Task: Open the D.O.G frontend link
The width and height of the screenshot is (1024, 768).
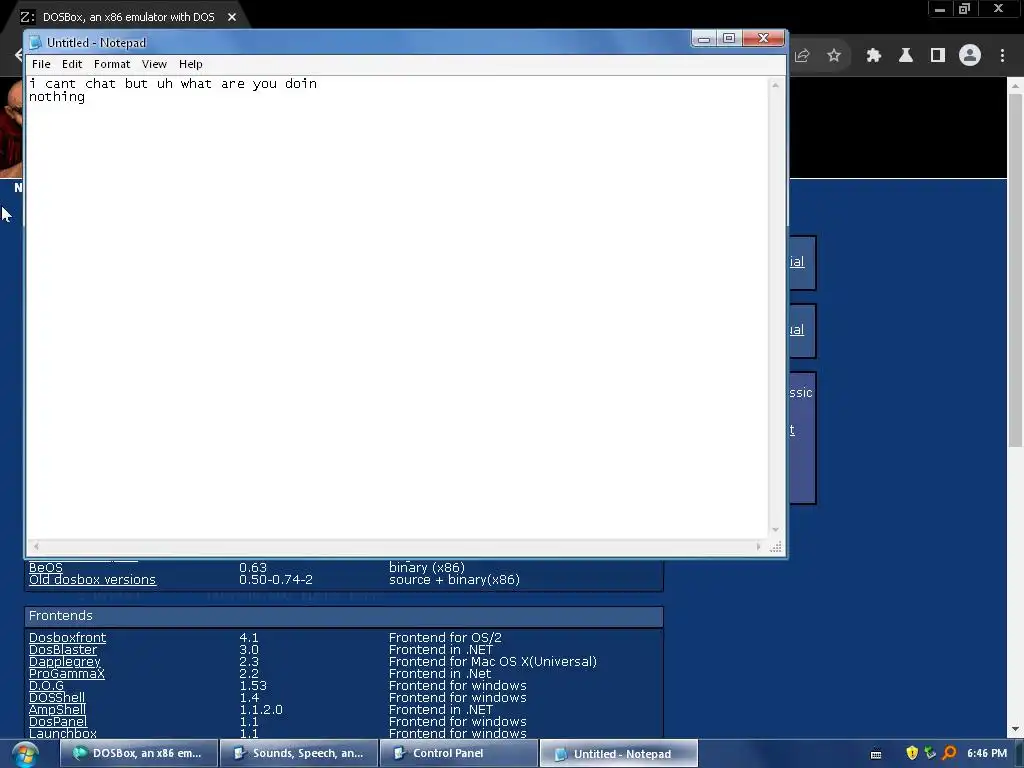Action: [x=46, y=686]
